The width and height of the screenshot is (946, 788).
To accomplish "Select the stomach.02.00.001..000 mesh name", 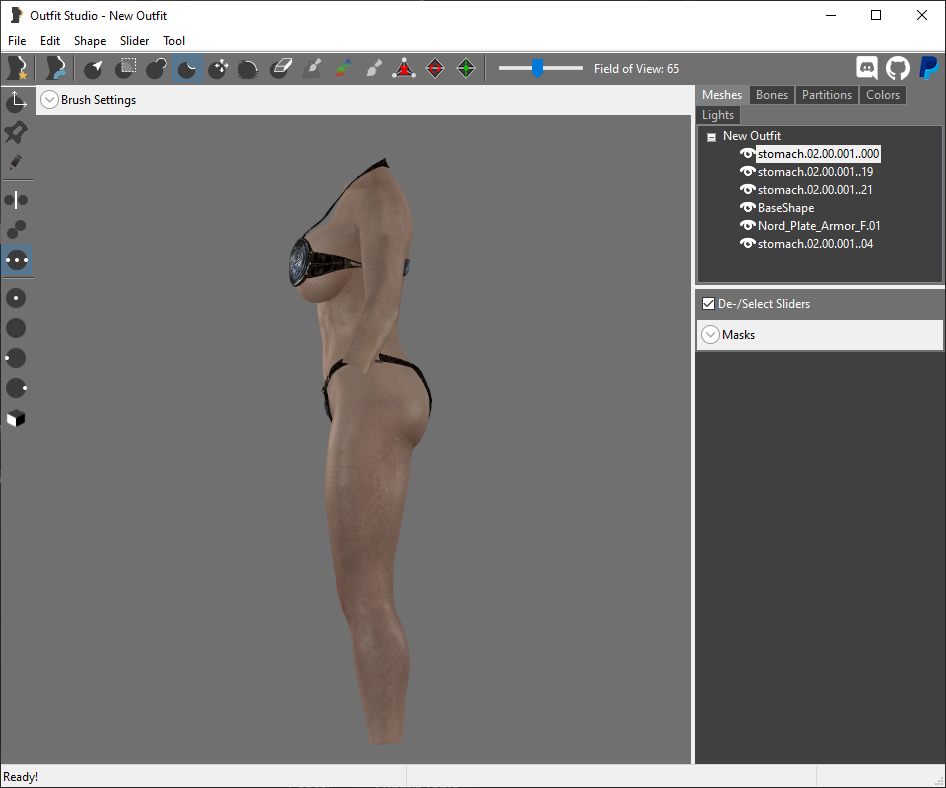I will tap(818, 153).
